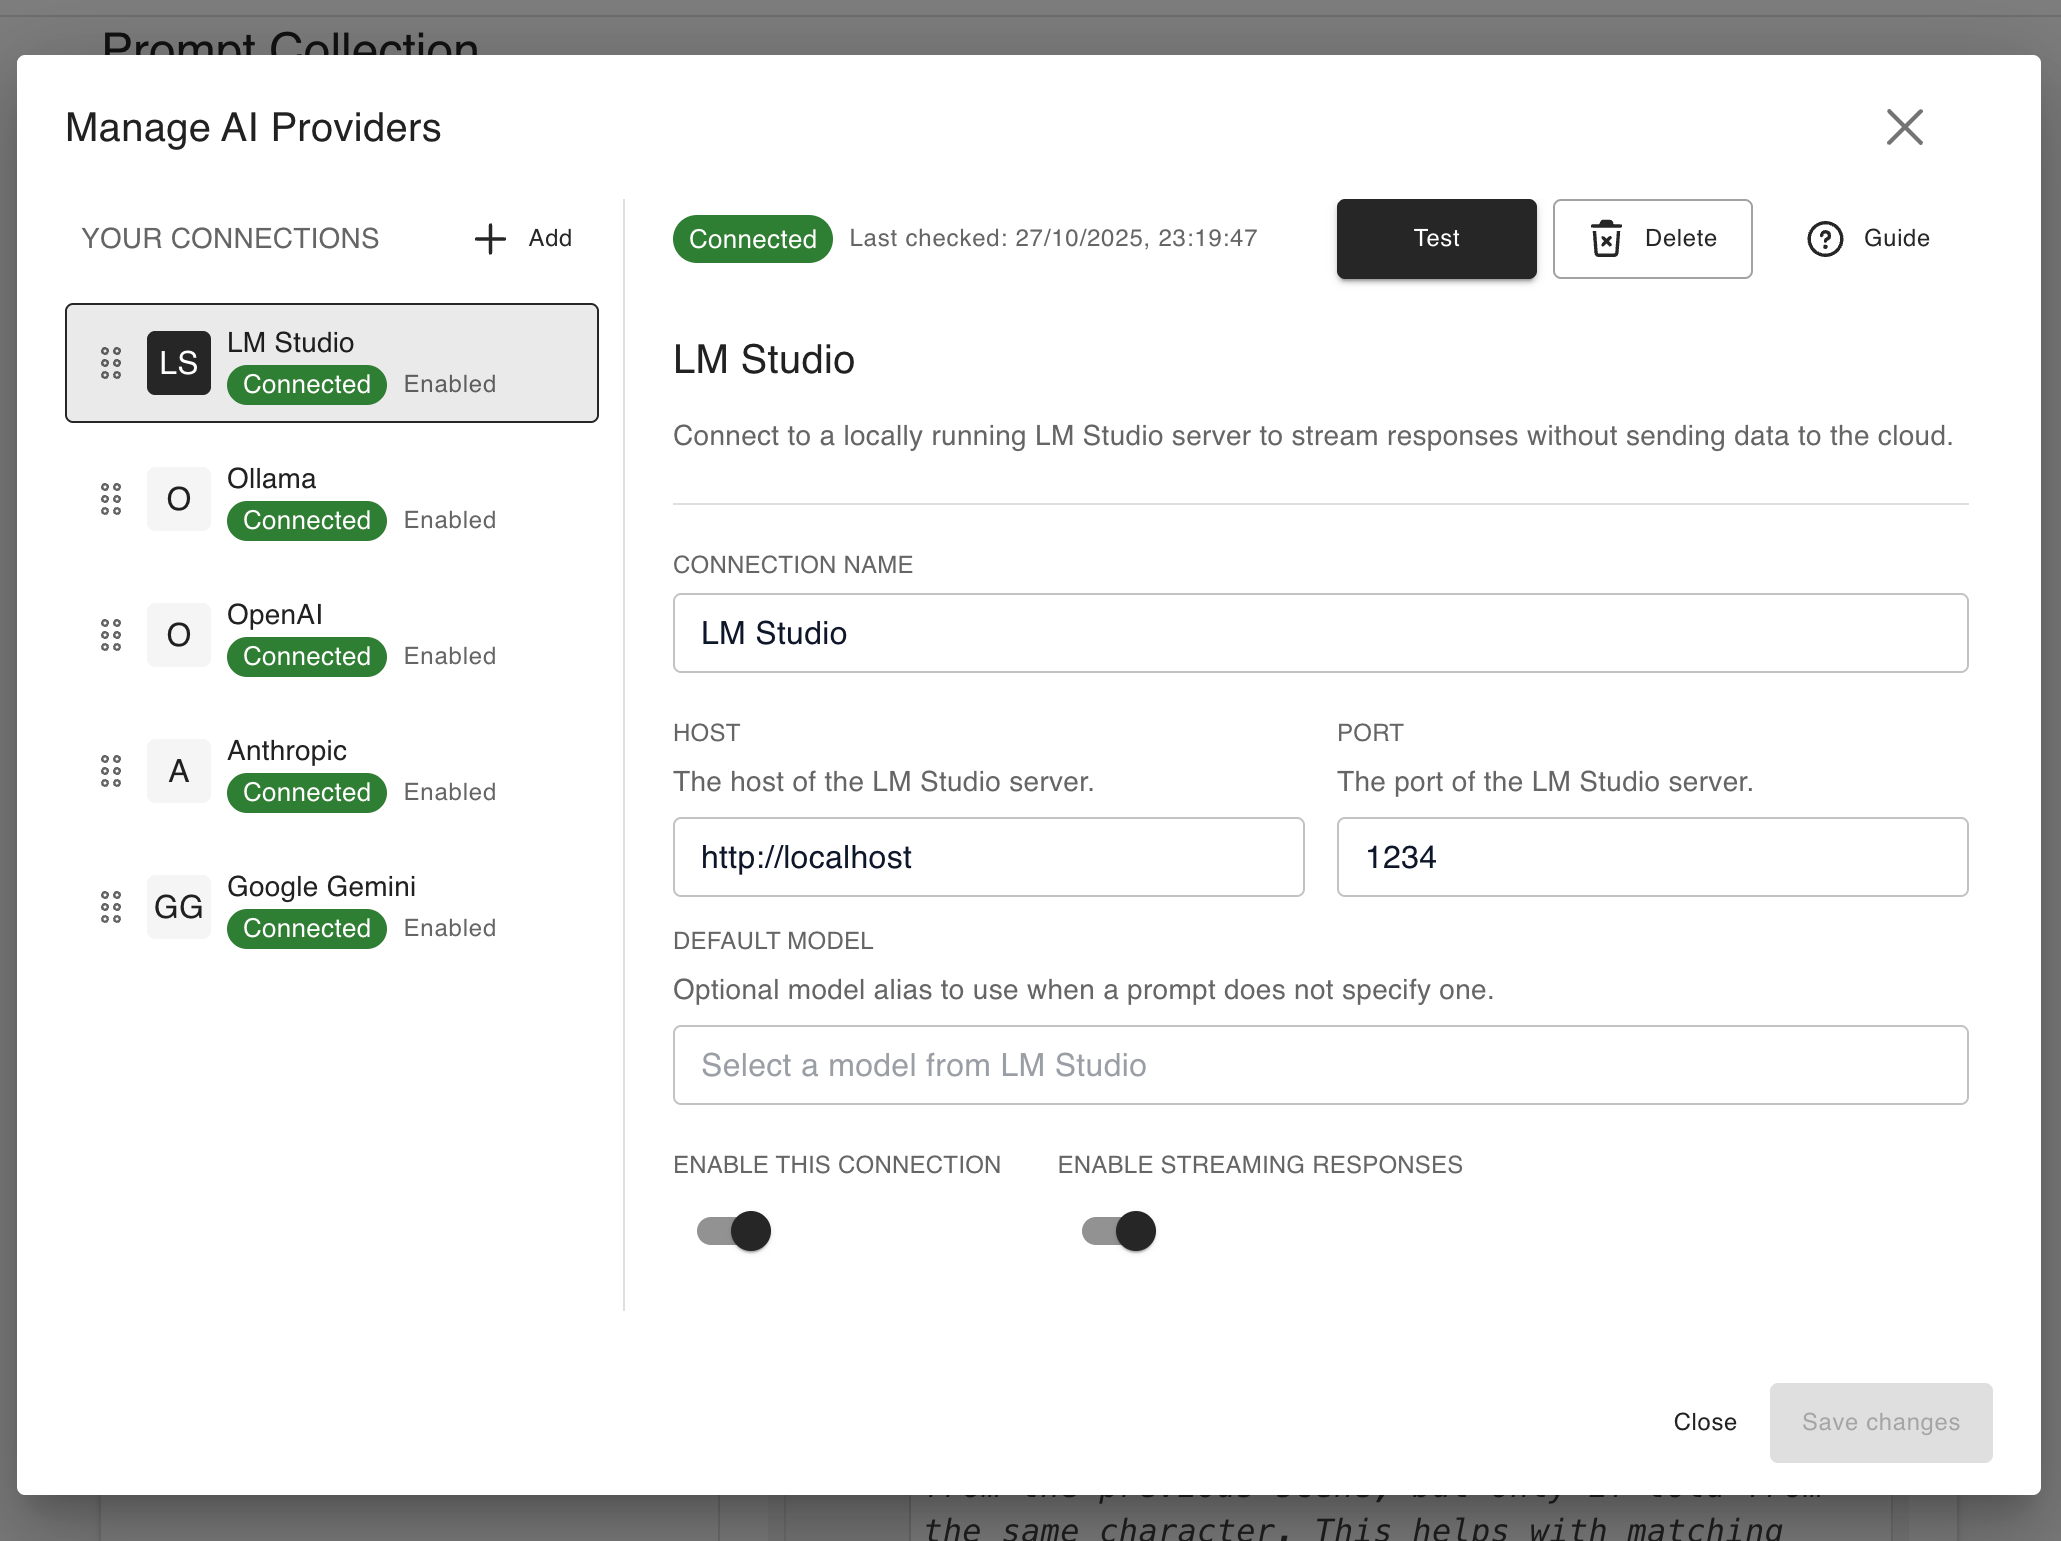Click the Close button at the bottom

[1704, 1422]
